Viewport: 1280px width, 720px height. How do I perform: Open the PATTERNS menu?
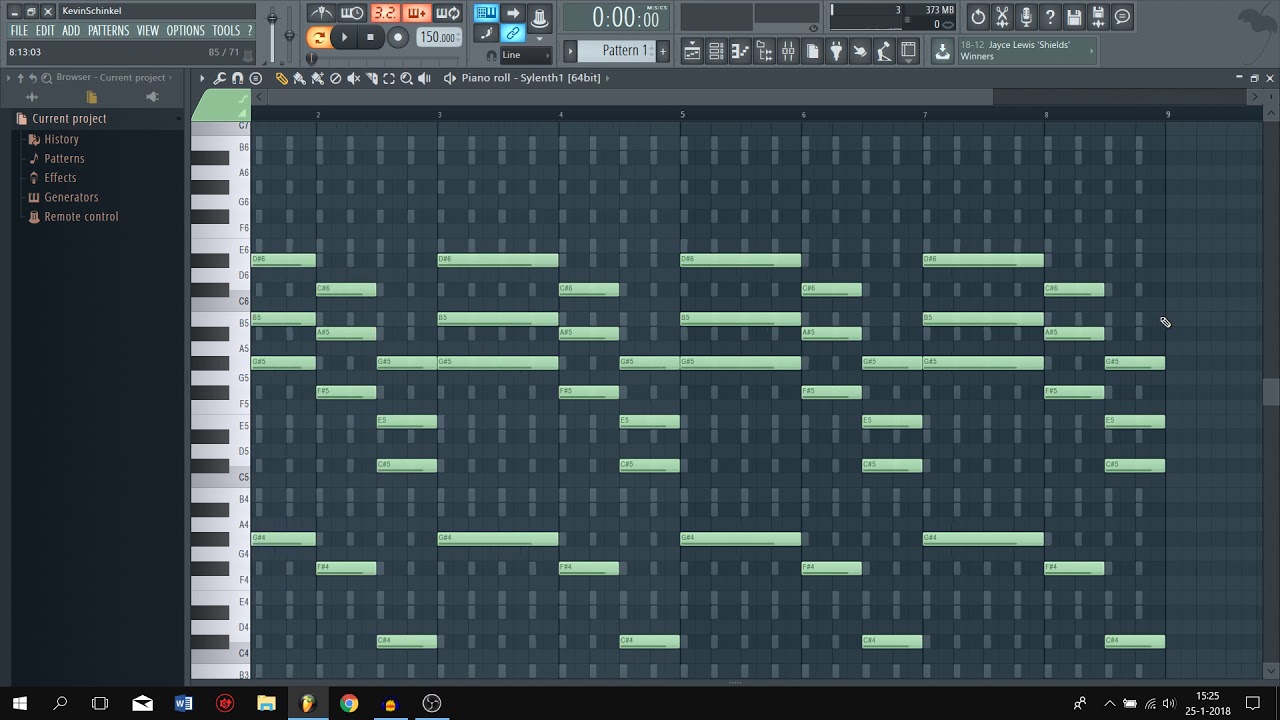(108, 31)
